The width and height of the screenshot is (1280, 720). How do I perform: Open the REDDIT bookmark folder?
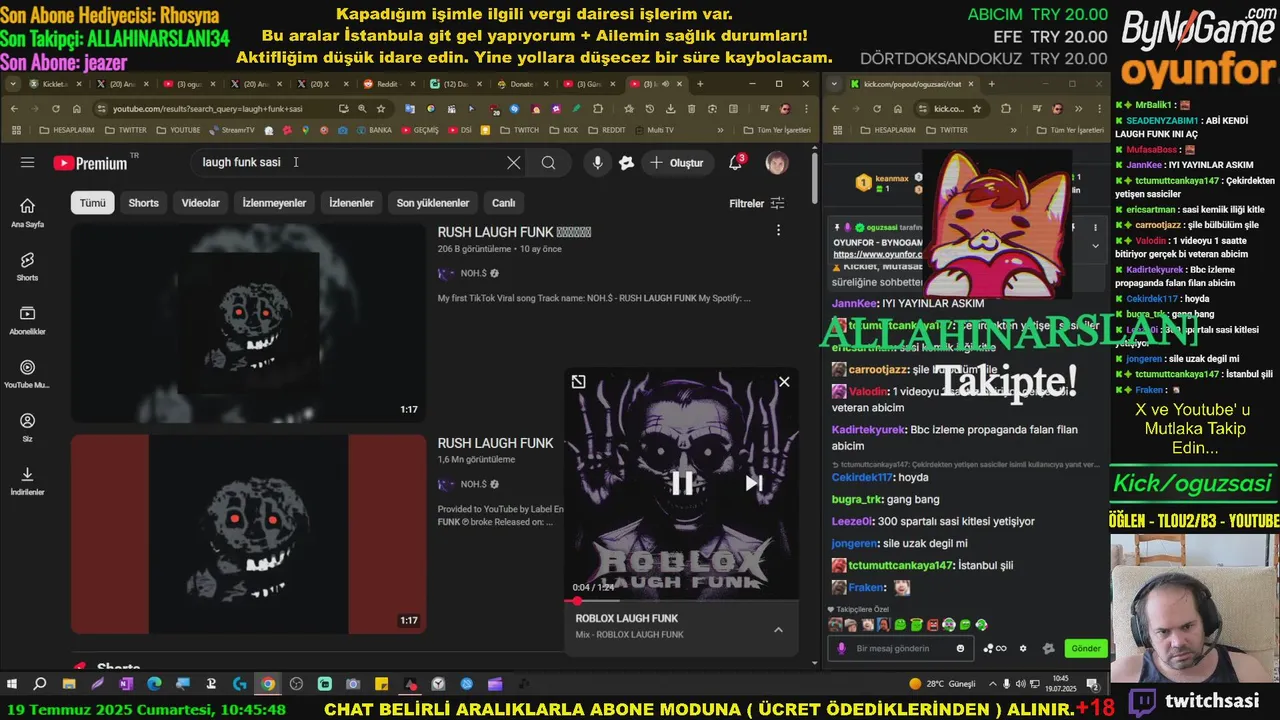(x=606, y=130)
